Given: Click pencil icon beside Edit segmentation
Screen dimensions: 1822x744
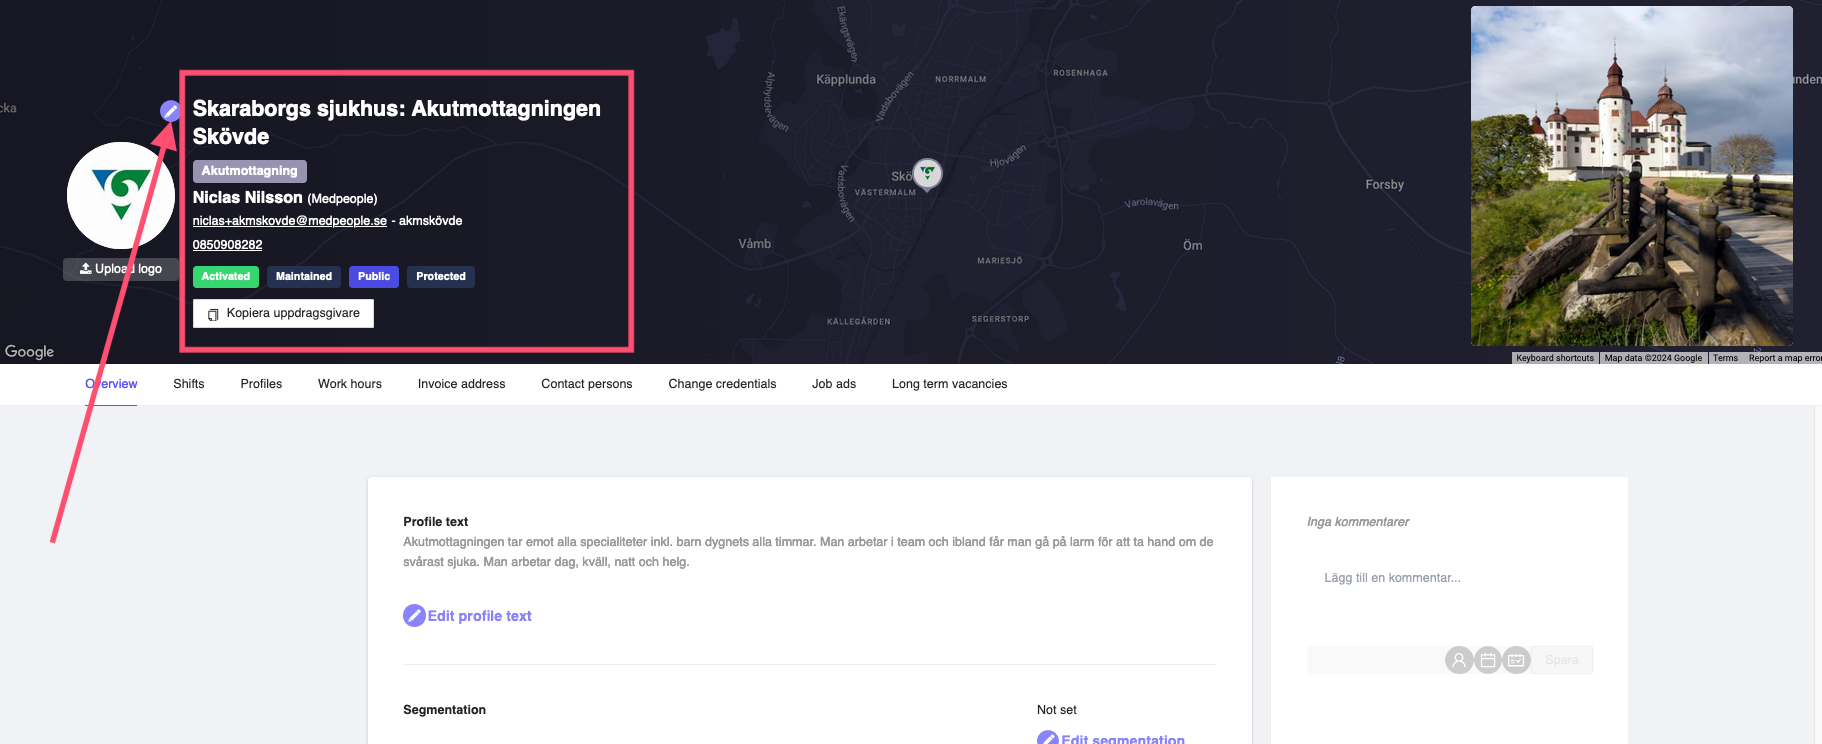Looking at the screenshot, I should [x=1048, y=739].
